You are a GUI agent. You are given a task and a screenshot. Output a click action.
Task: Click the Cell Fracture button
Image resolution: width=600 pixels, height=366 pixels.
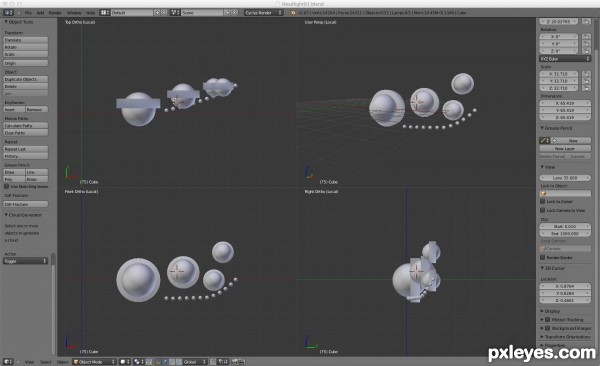click(x=26, y=204)
